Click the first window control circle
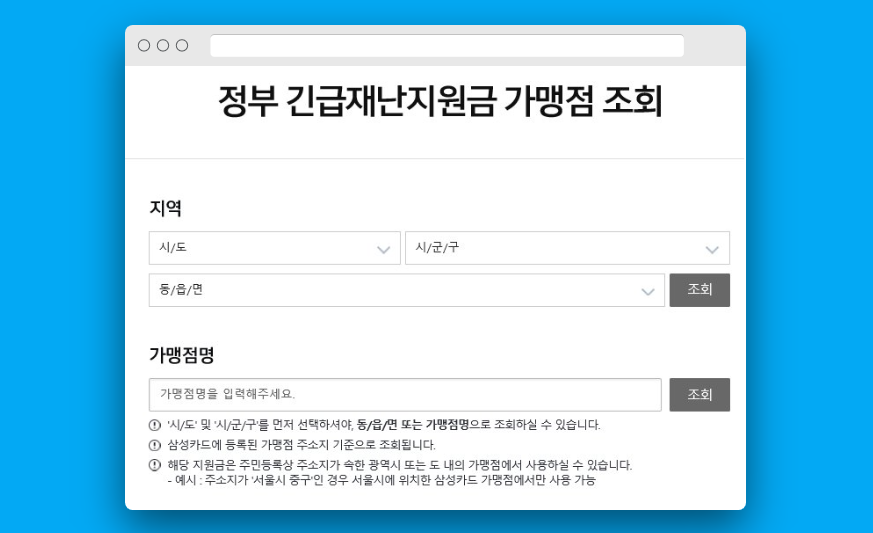The height and width of the screenshot is (533, 873). (144, 46)
